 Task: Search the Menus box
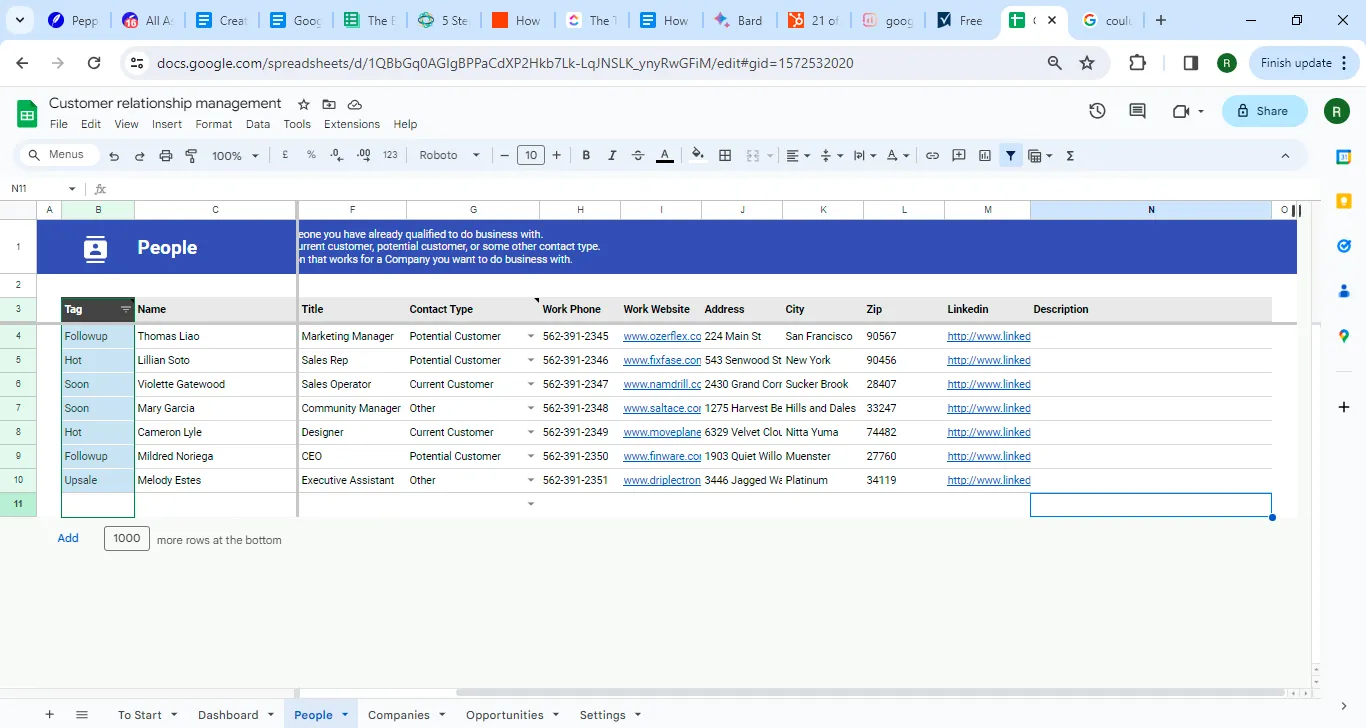pos(59,155)
